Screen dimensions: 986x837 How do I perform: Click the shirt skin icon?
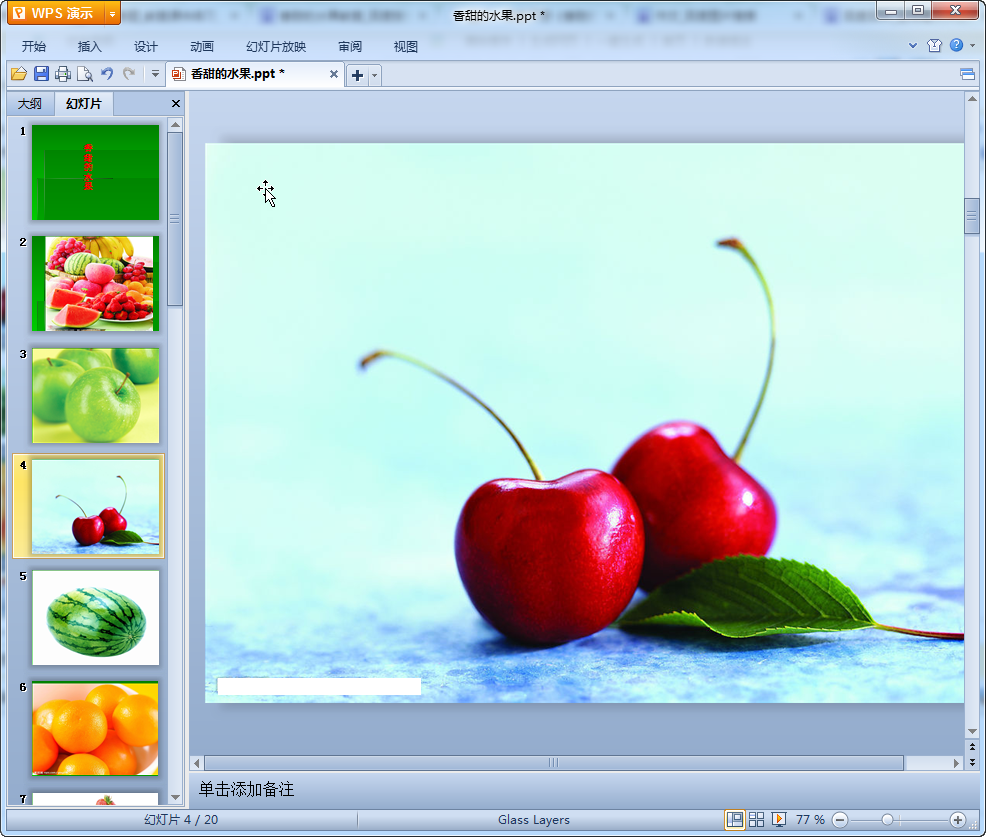[x=934, y=45]
